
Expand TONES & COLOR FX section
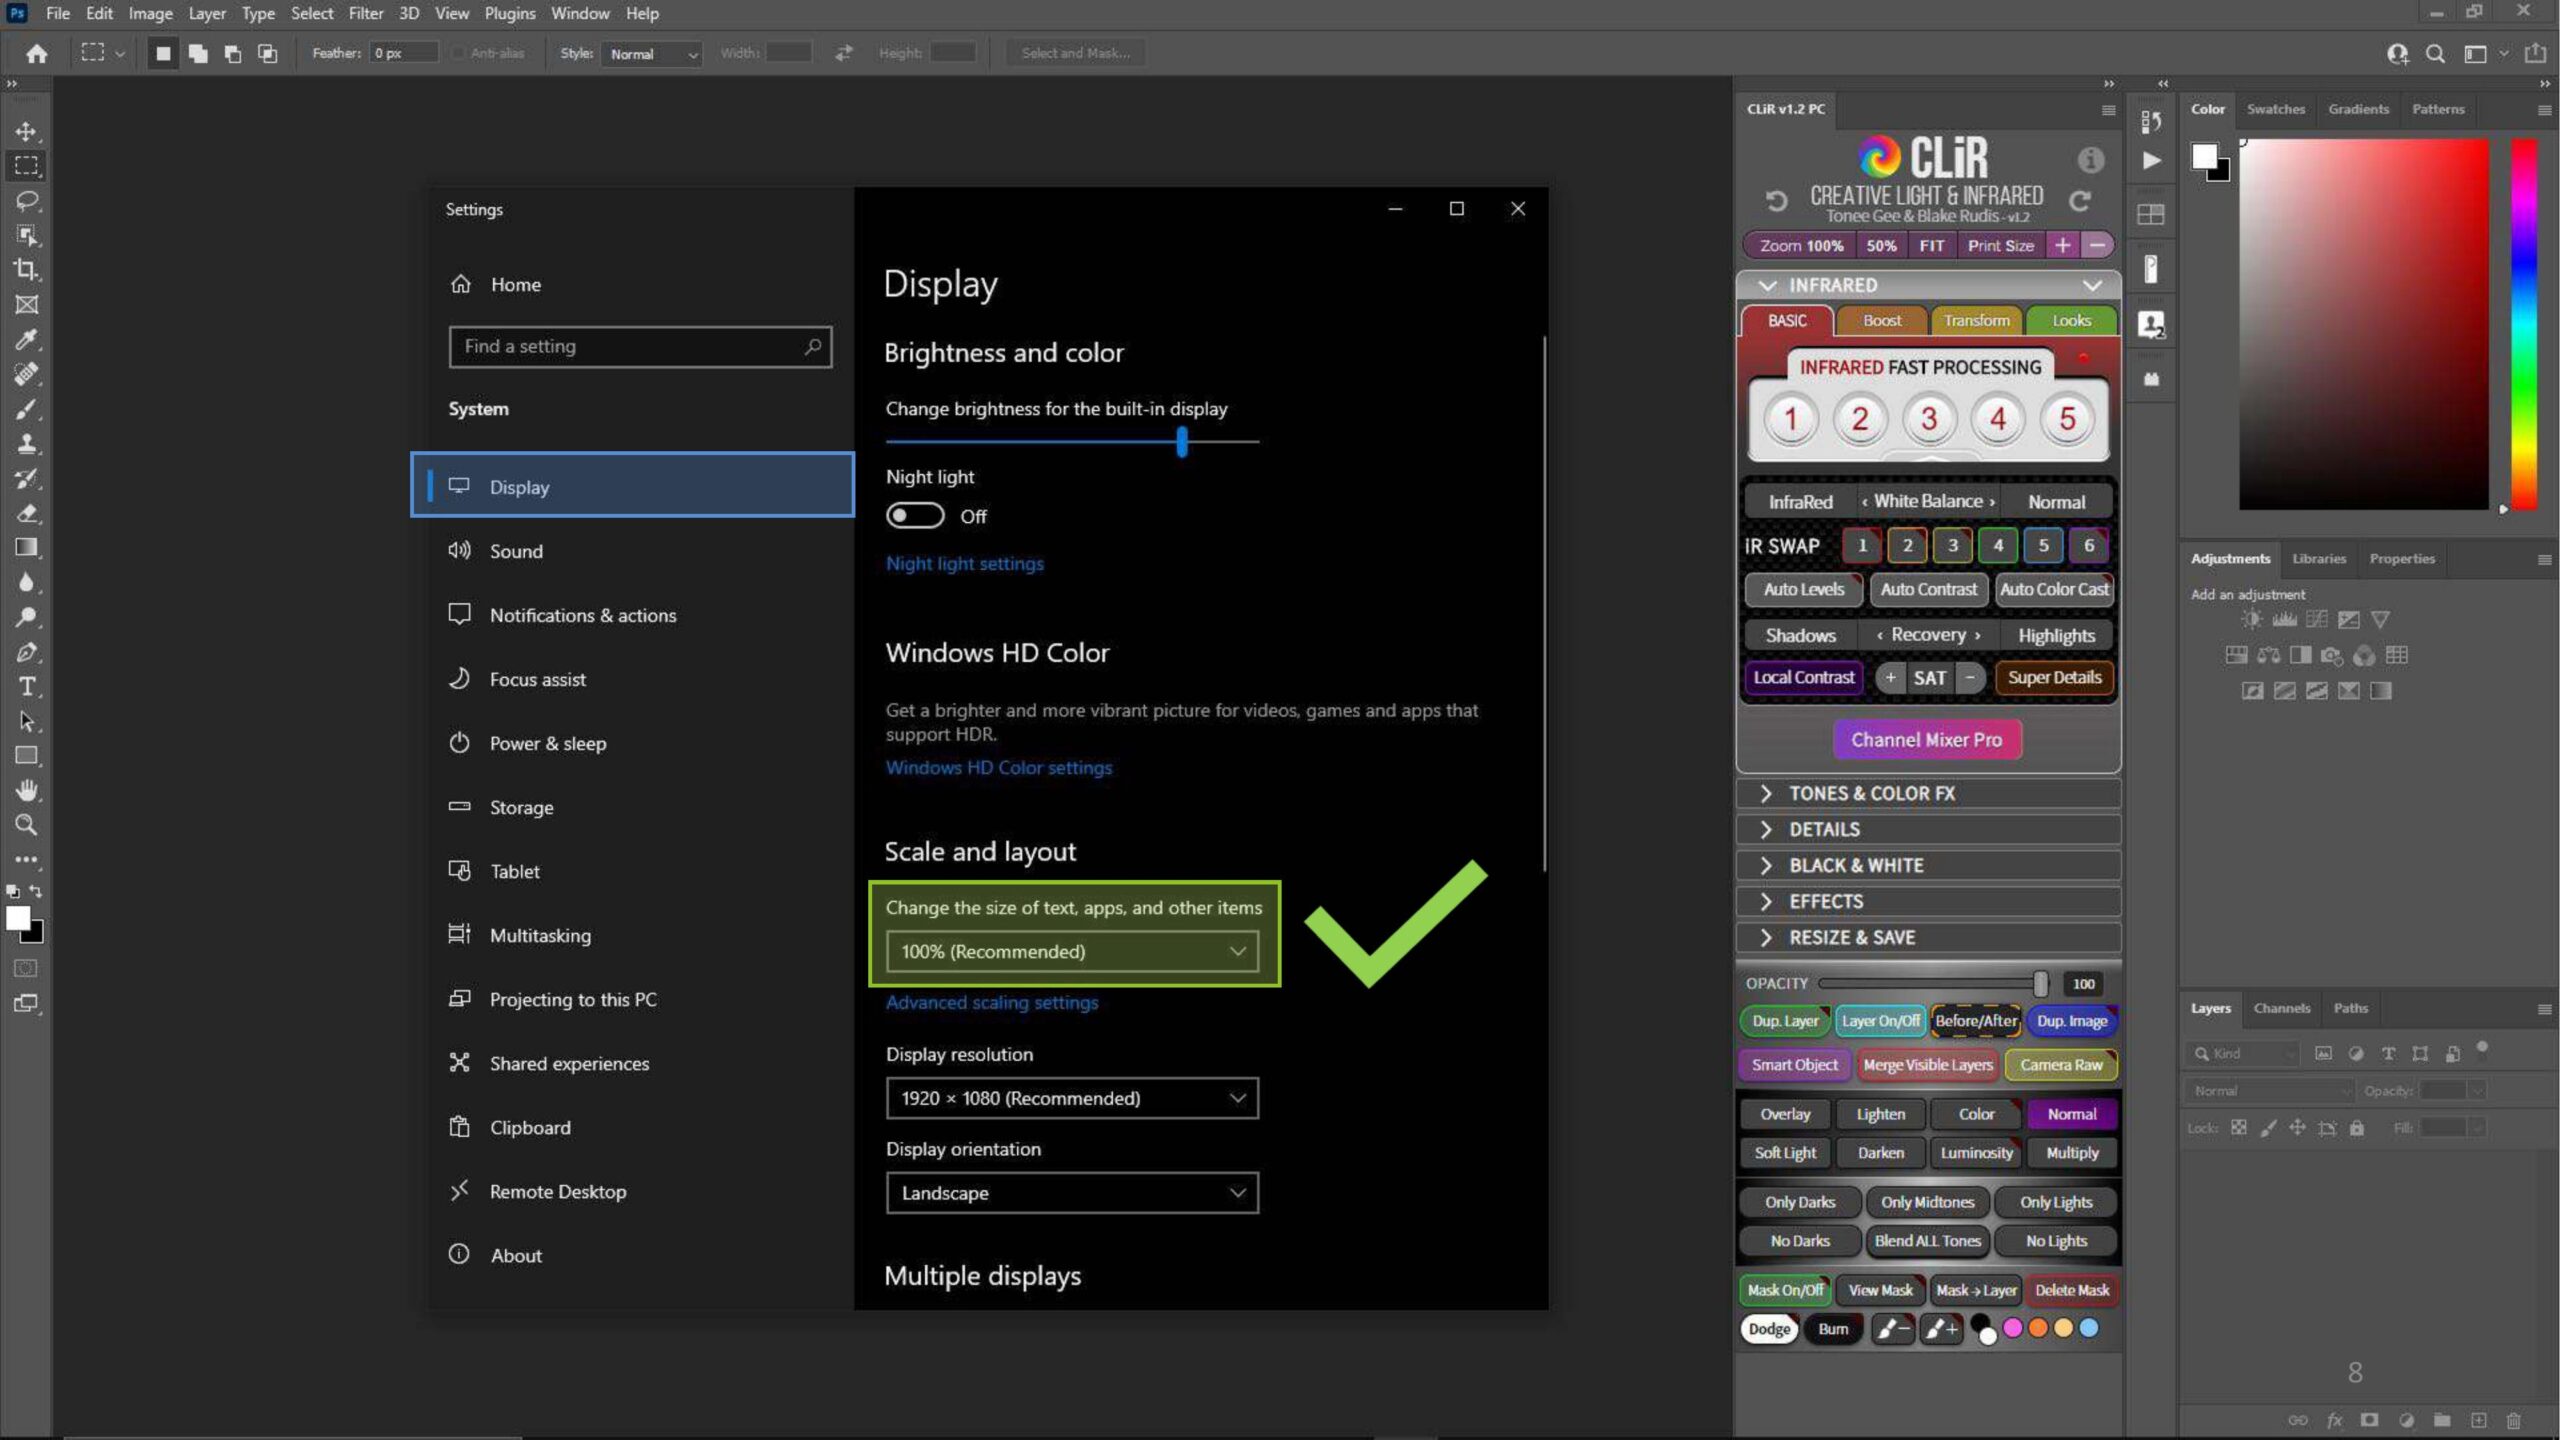1927,793
